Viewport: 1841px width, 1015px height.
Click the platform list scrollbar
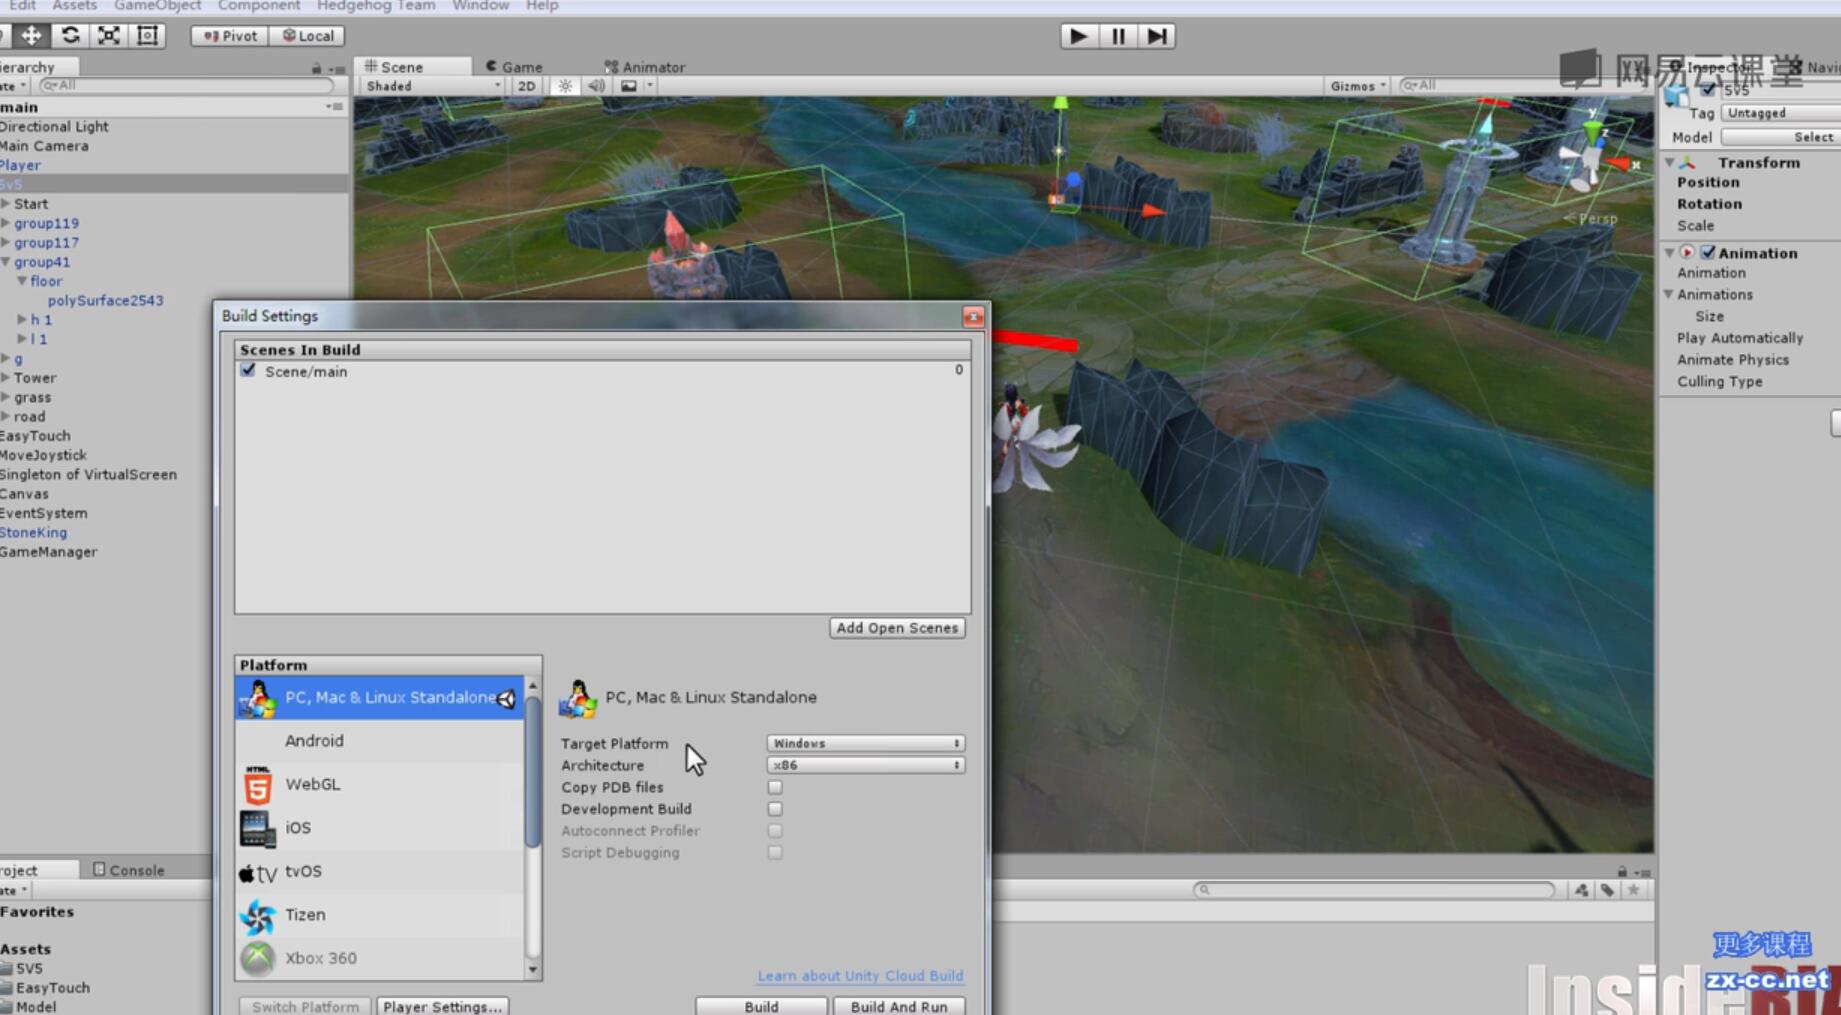coord(533,770)
